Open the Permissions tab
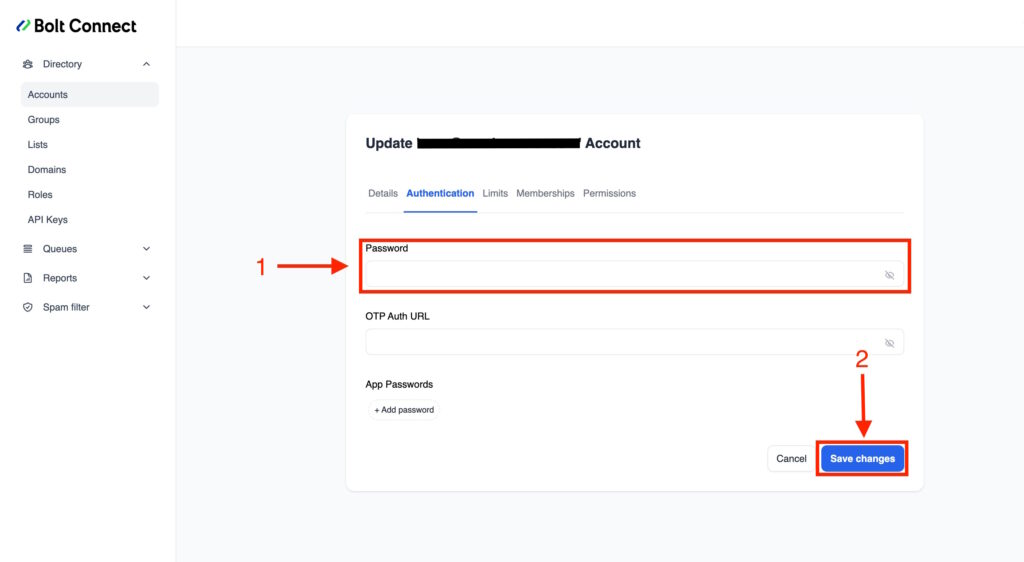Image resolution: width=1024 pixels, height=562 pixels. click(609, 193)
